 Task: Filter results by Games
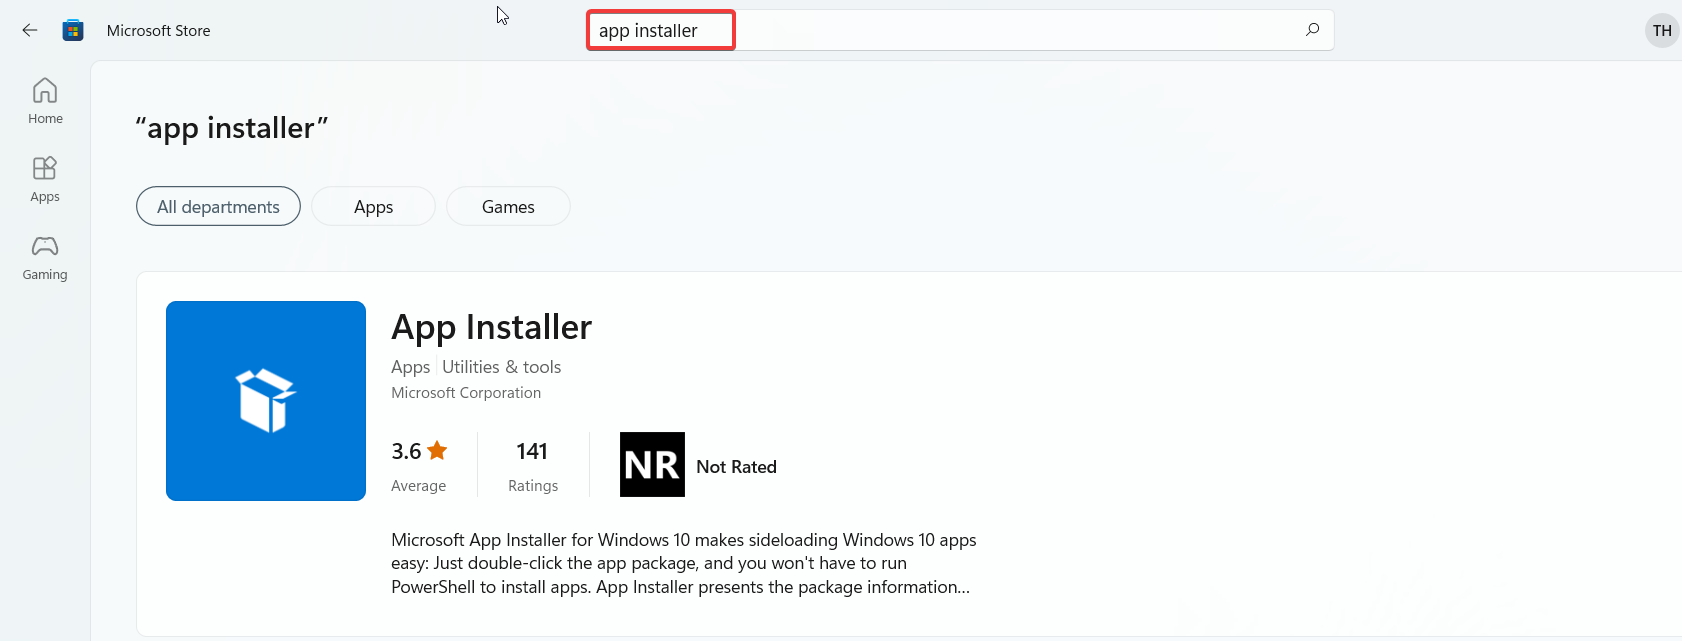click(508, 206)
